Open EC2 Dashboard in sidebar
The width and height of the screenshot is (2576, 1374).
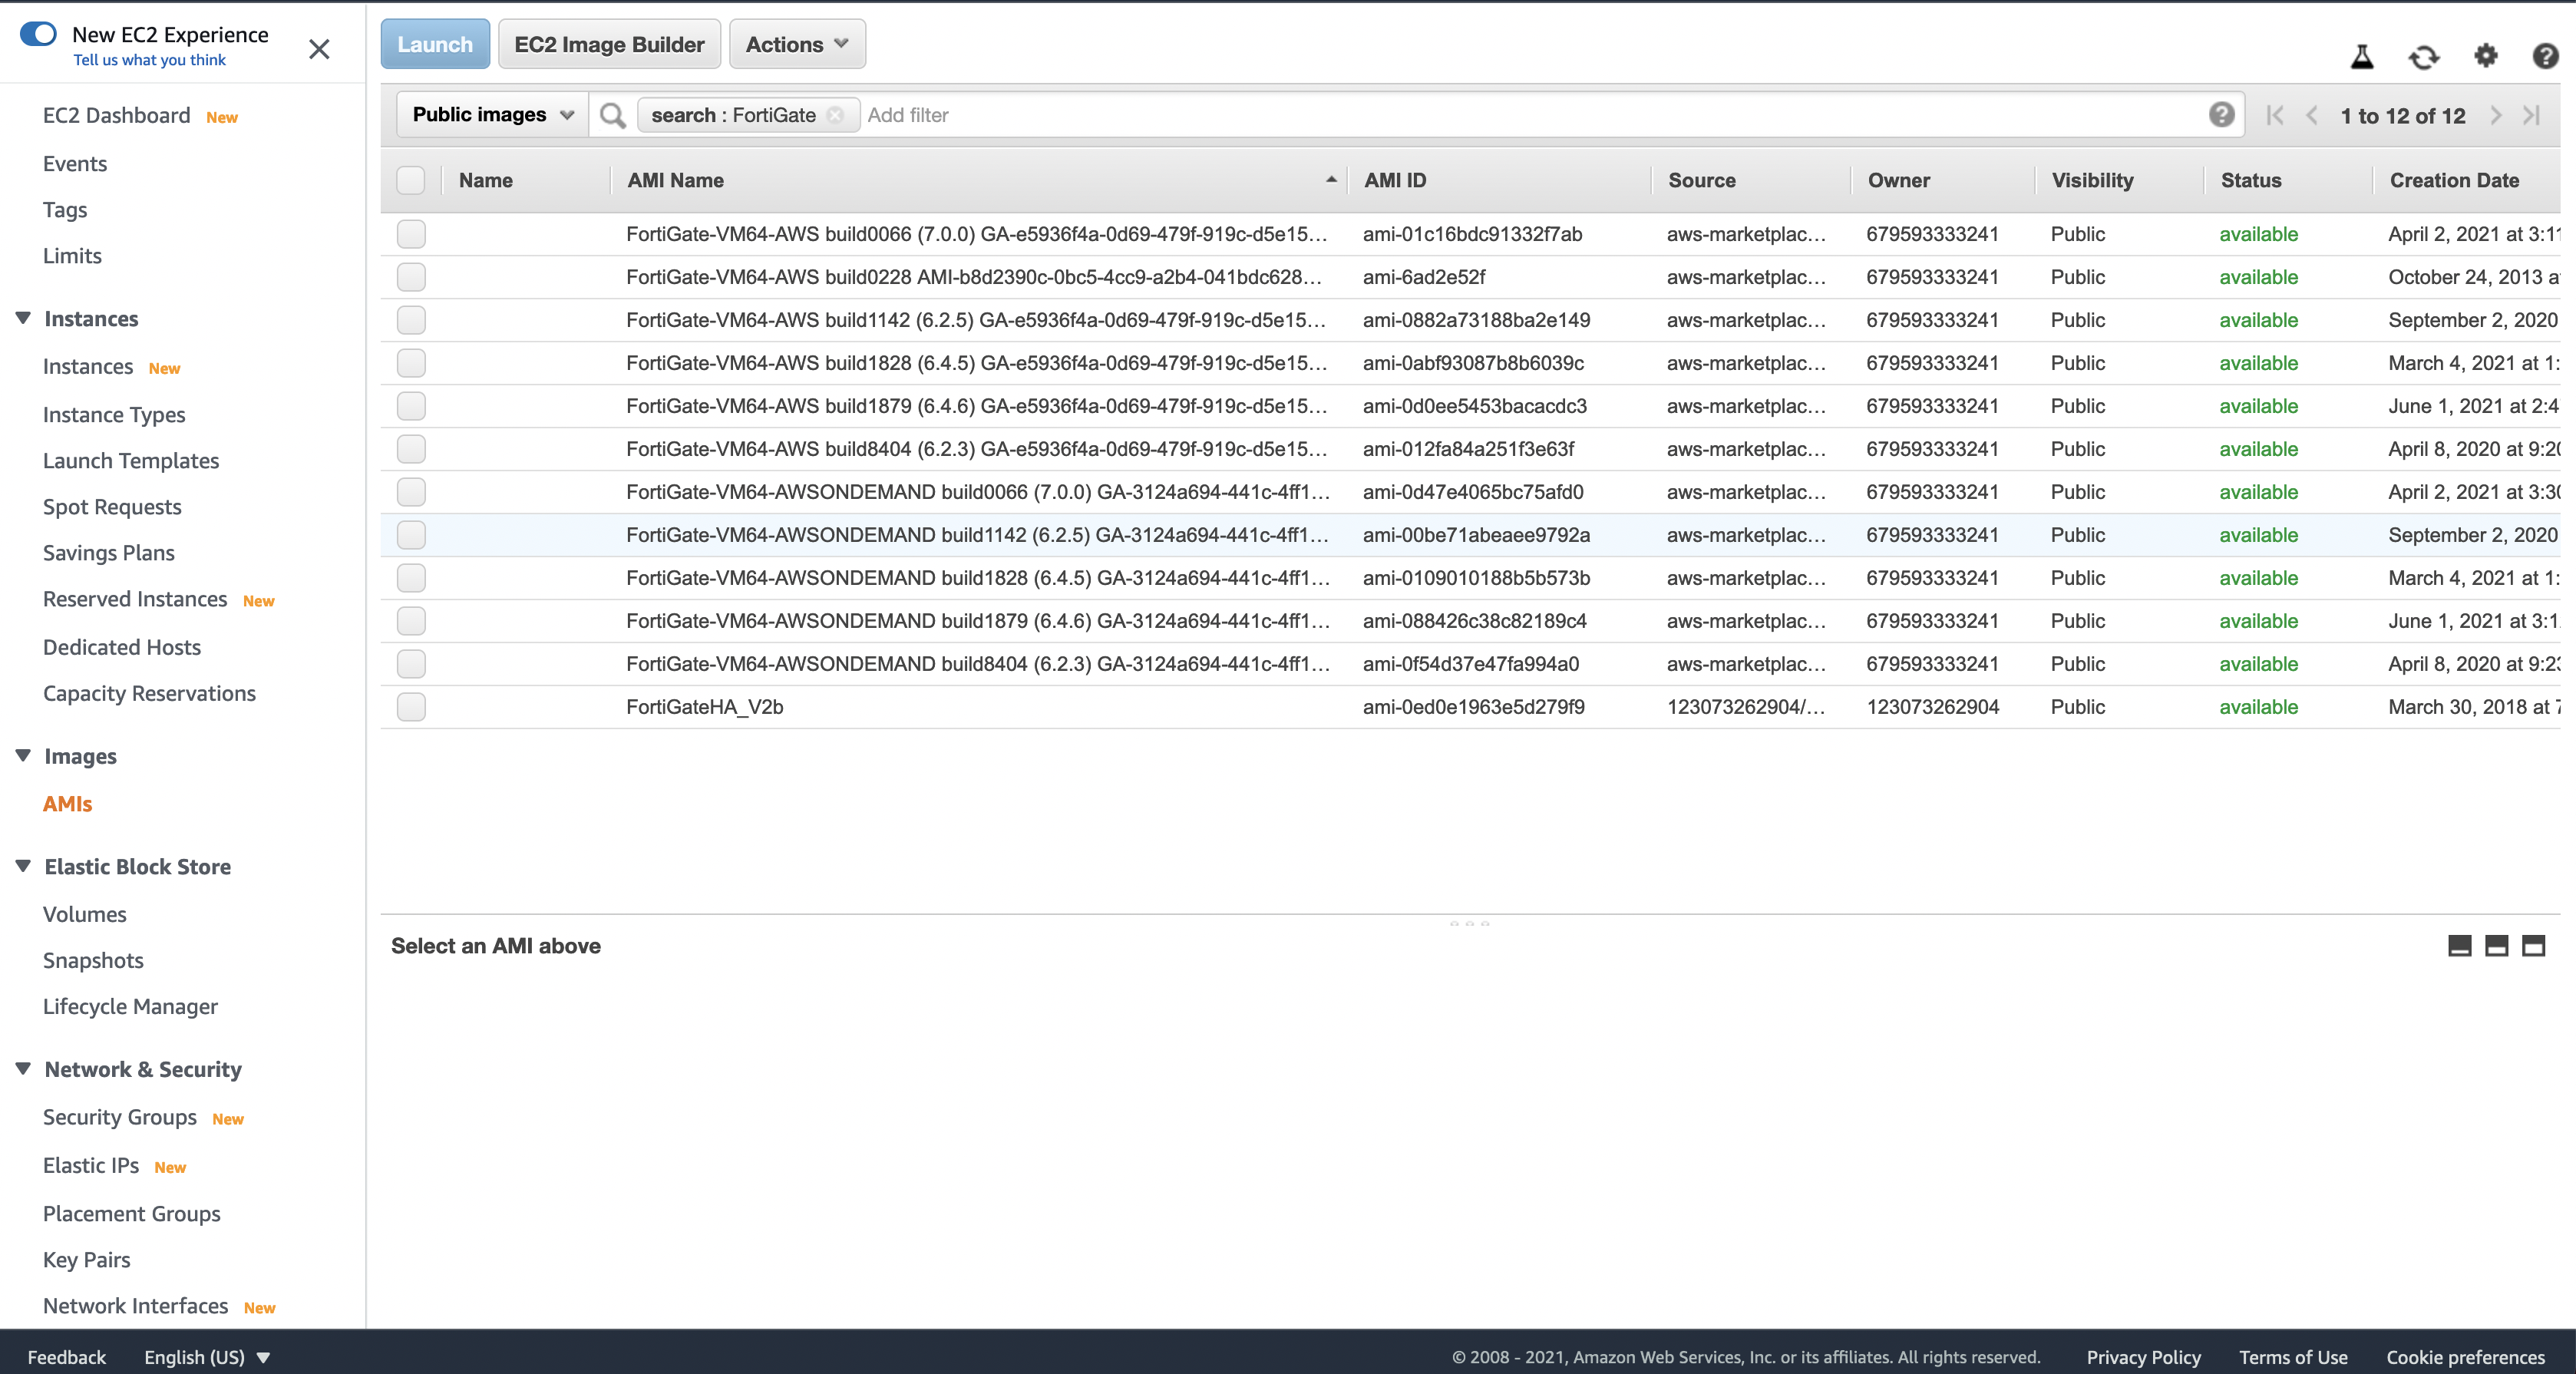116,116
